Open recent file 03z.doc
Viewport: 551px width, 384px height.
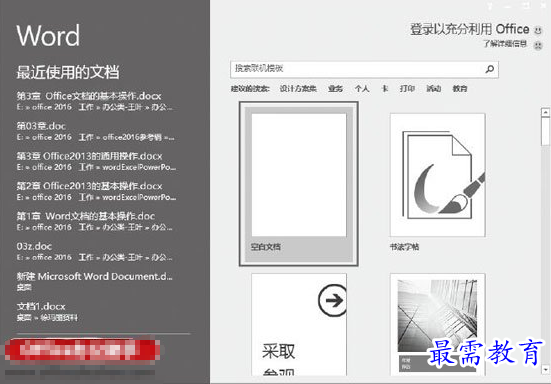tap(96, 252)
